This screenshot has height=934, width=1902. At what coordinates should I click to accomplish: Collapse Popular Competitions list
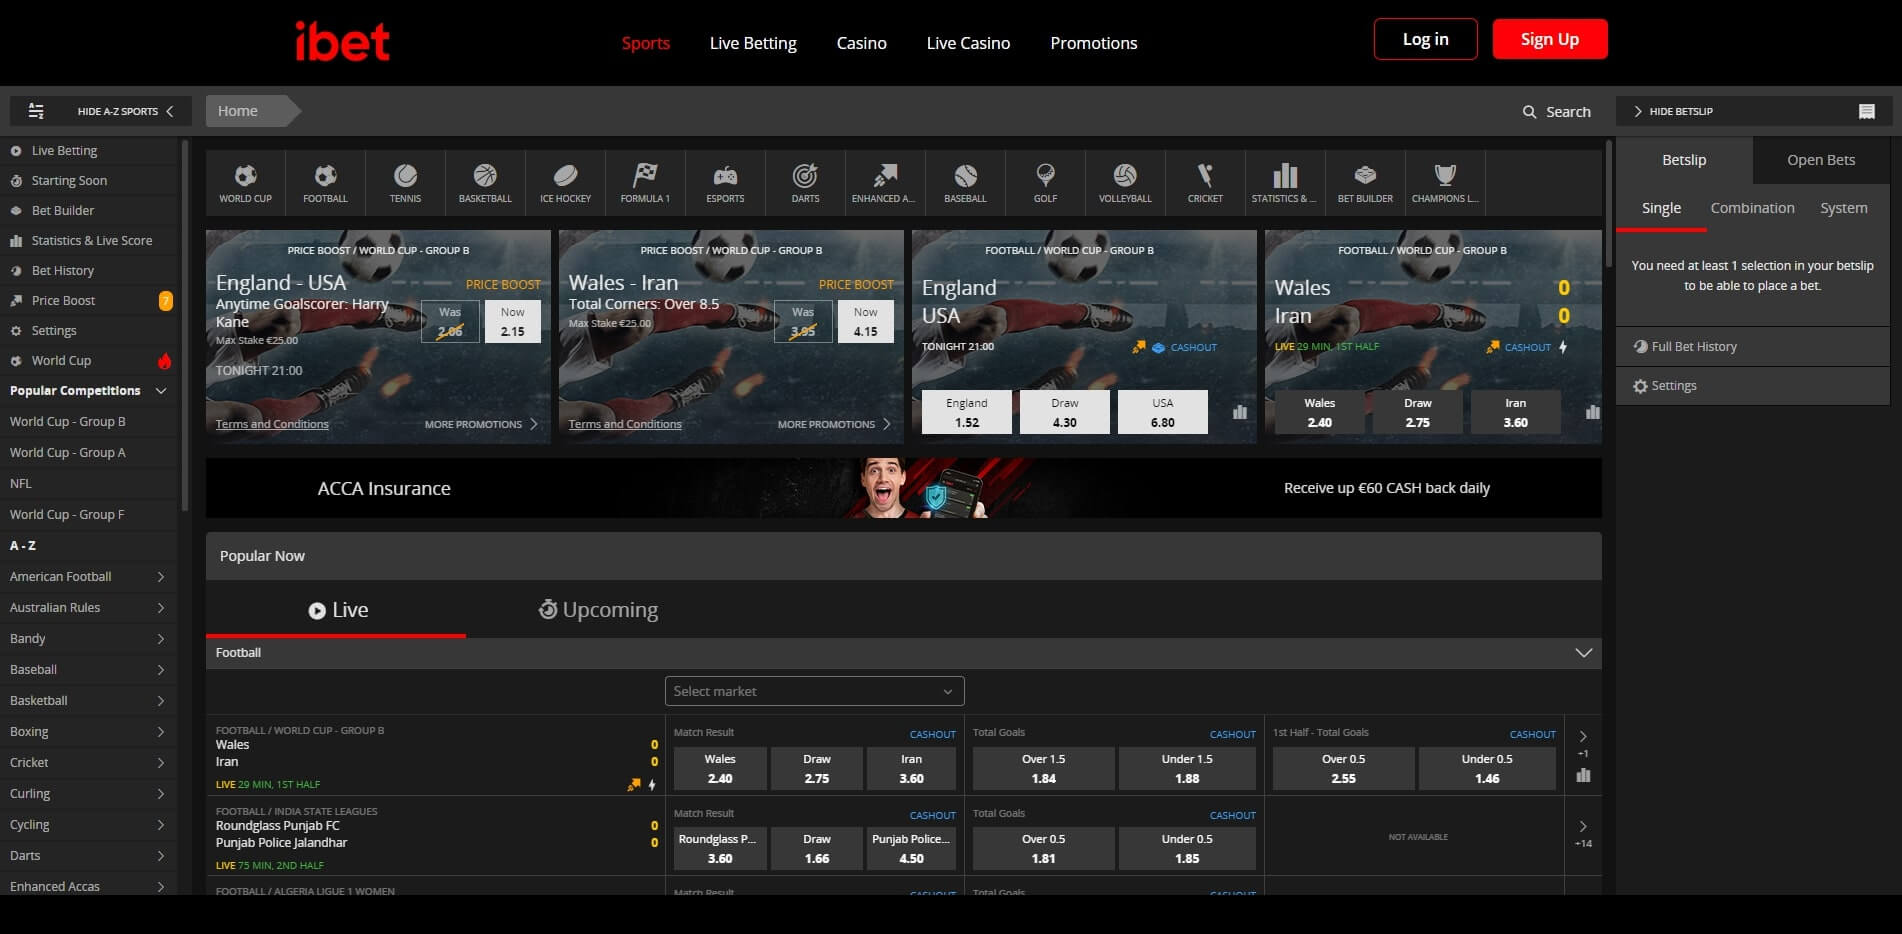160,391
